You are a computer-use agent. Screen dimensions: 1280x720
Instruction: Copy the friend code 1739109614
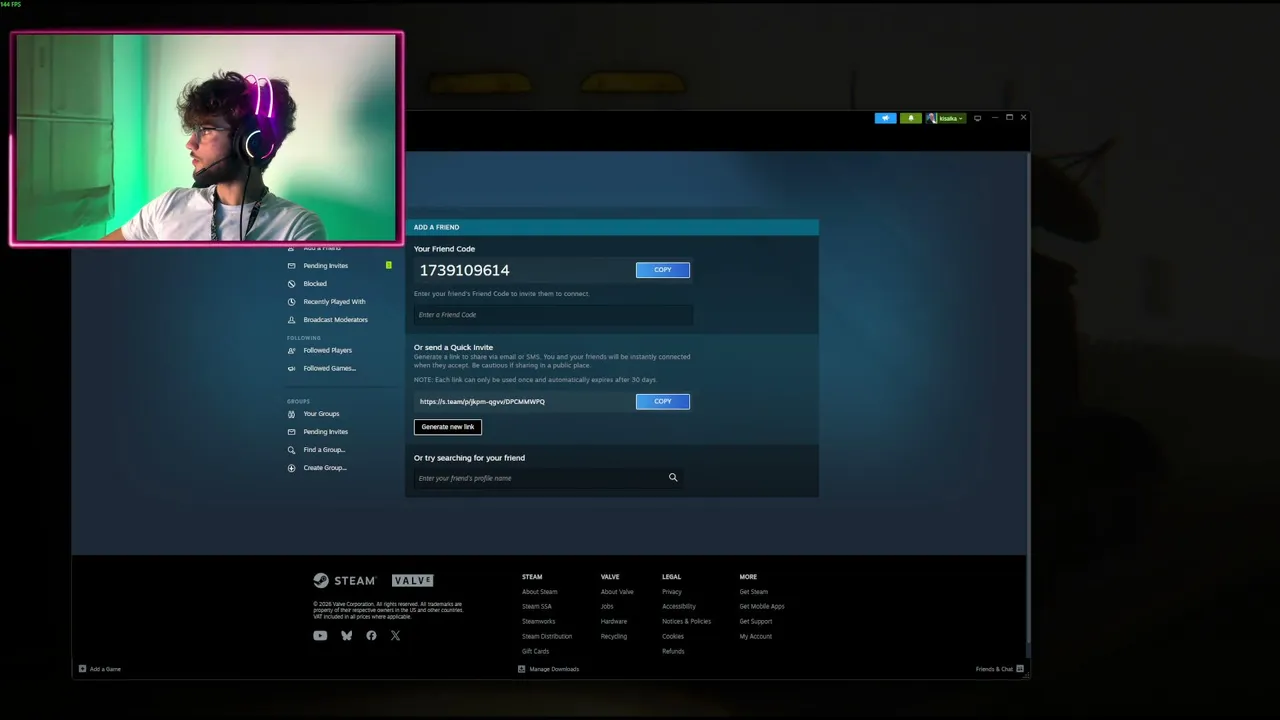(662, 270)
